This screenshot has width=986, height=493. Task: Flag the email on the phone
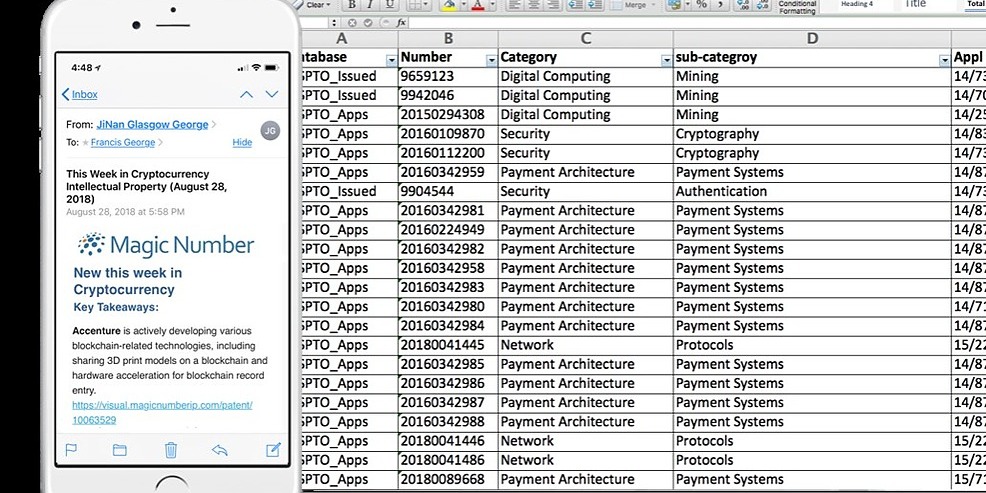71,450
